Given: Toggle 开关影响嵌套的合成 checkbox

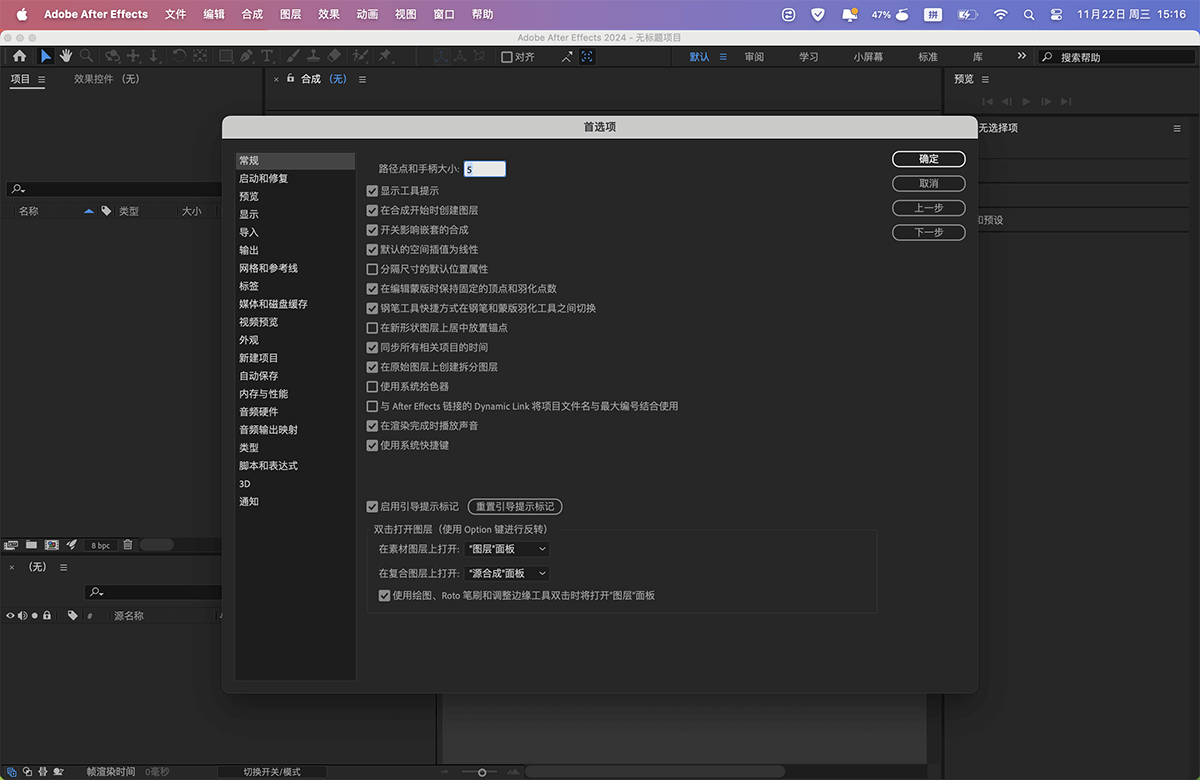Looking at the screenshot, I should 373,230.
